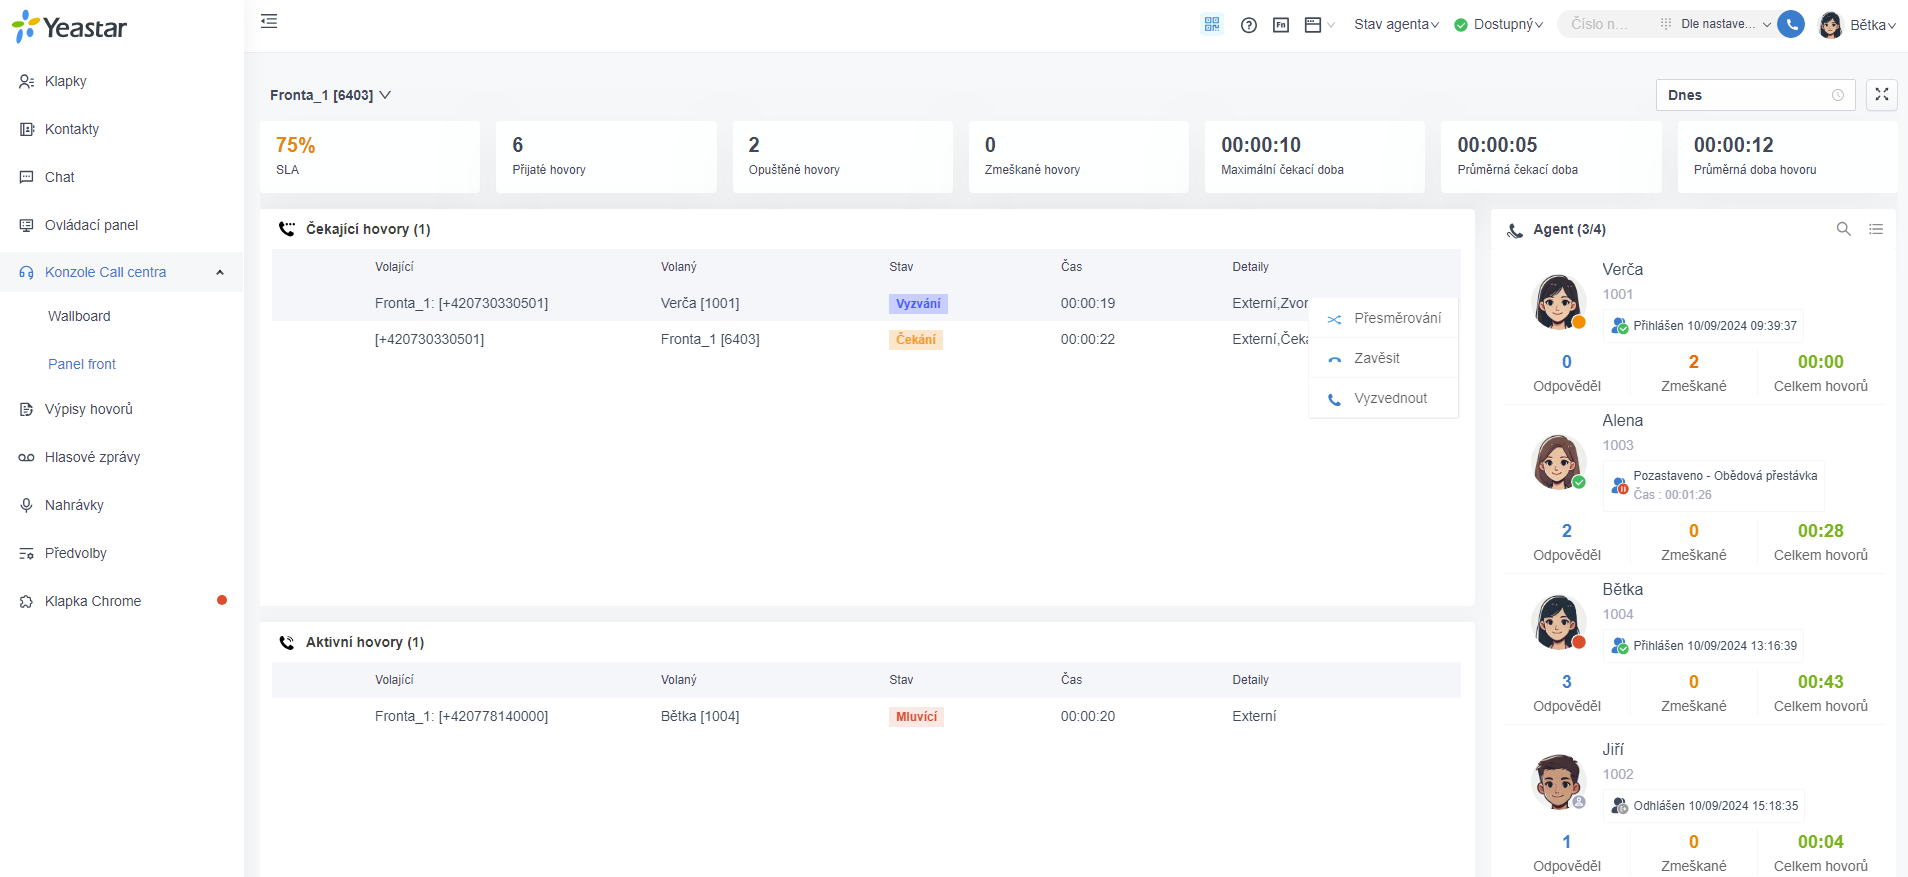
Task: Click Alena's agent avatar
Action: click(x=1558, y=461)
